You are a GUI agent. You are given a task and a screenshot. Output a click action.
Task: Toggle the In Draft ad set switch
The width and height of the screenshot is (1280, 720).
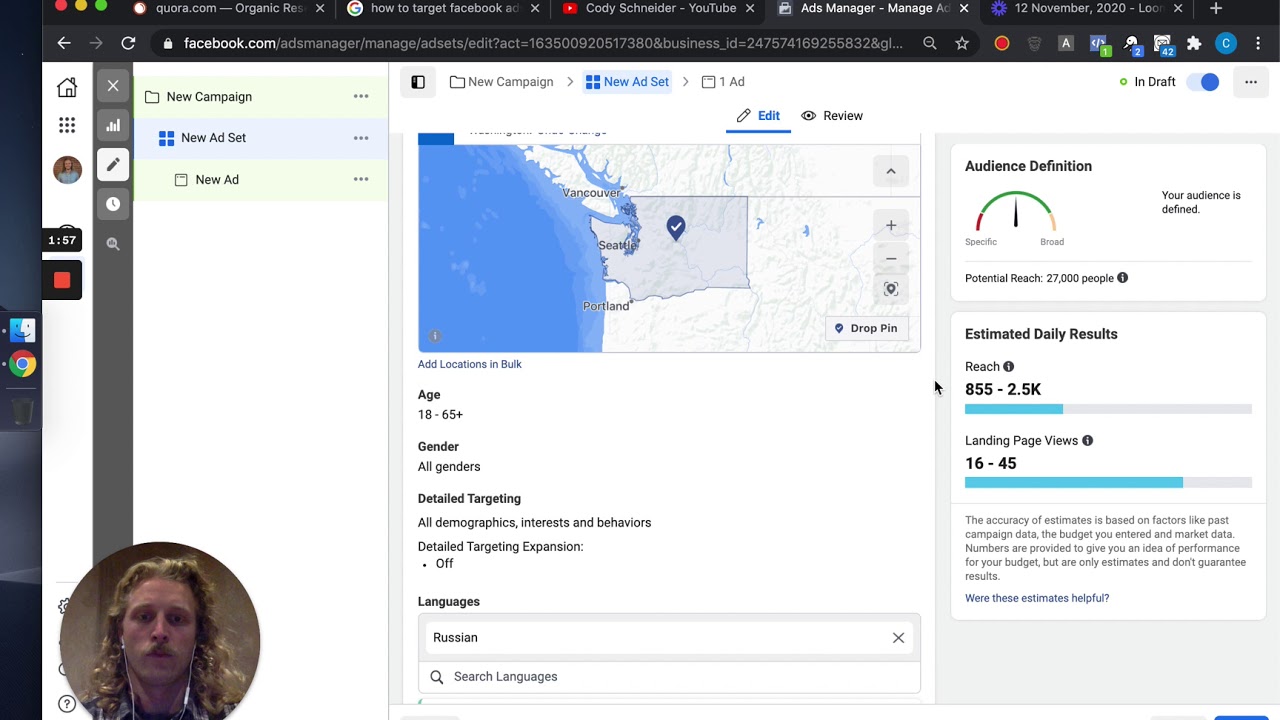pos(1203,82)
